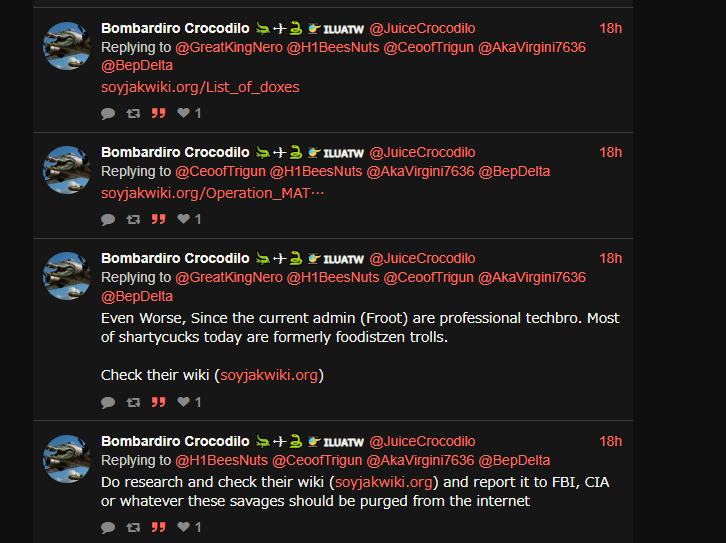Click retweet icon on the List_of_doxes tweet

[x=133, y=114]
